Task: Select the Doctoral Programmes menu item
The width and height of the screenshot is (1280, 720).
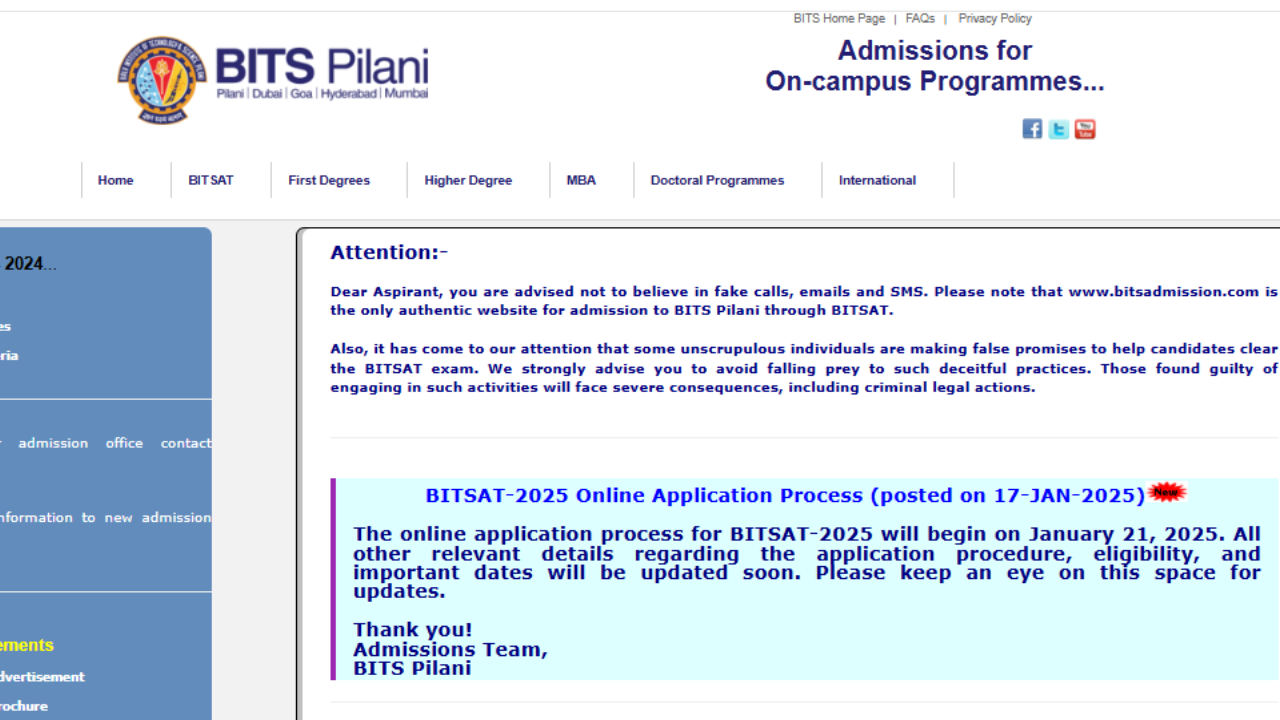Action: (717, 180)
